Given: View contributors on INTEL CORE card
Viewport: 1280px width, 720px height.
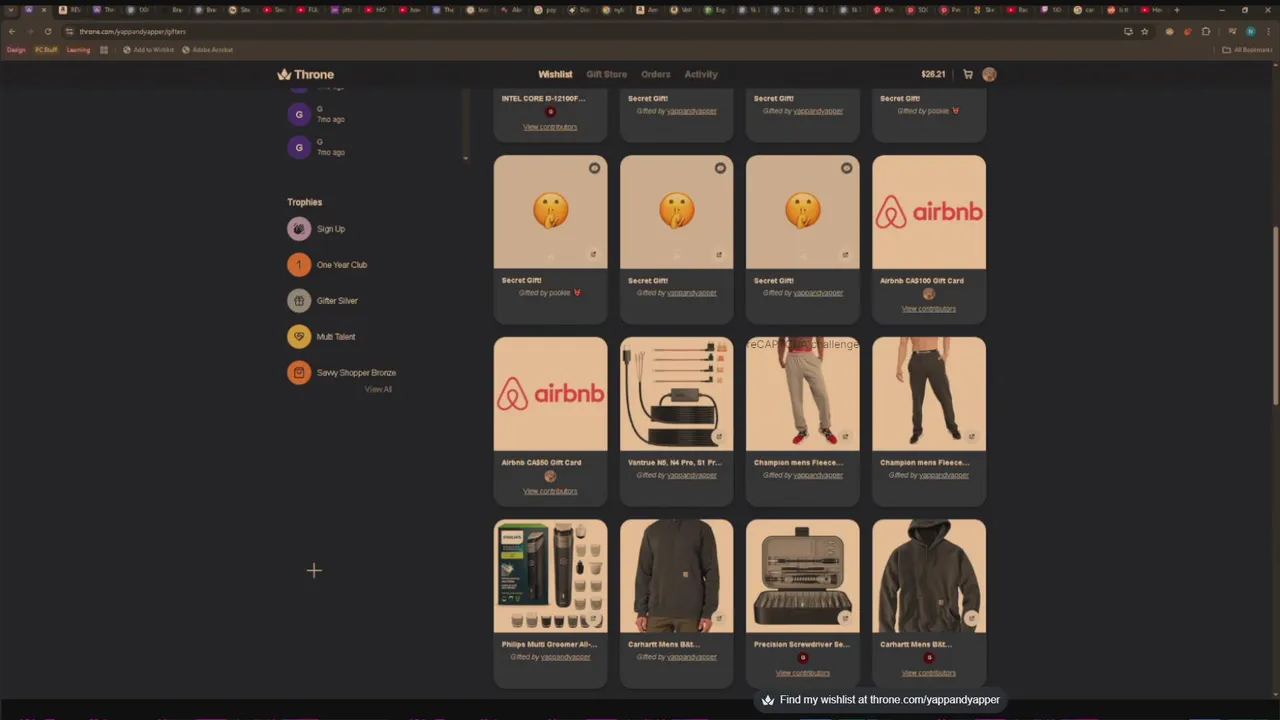Looking at the screenshot, I should tap(550, 127).
